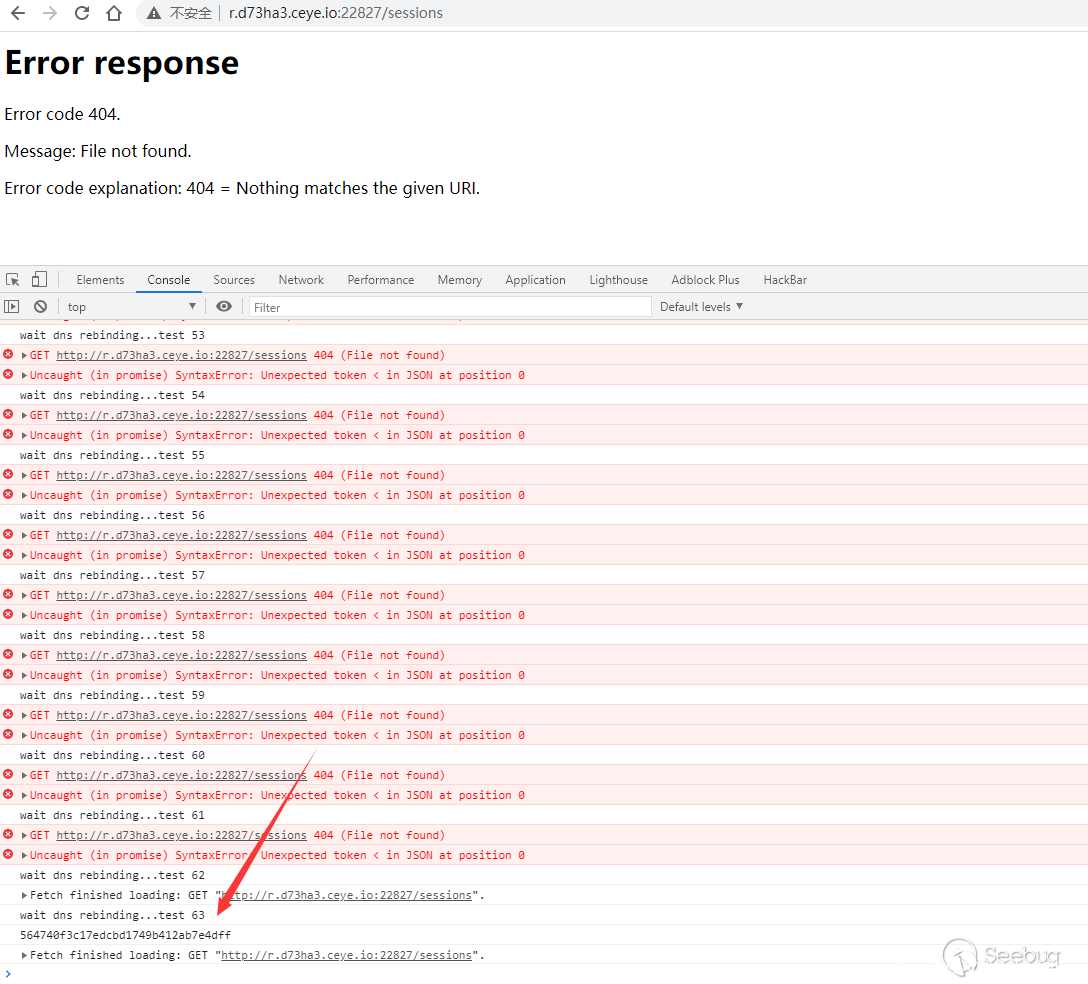Switch to the Network tab
Image resolution: width=1088 pixels, height=984 pixels.
point(300,280)
